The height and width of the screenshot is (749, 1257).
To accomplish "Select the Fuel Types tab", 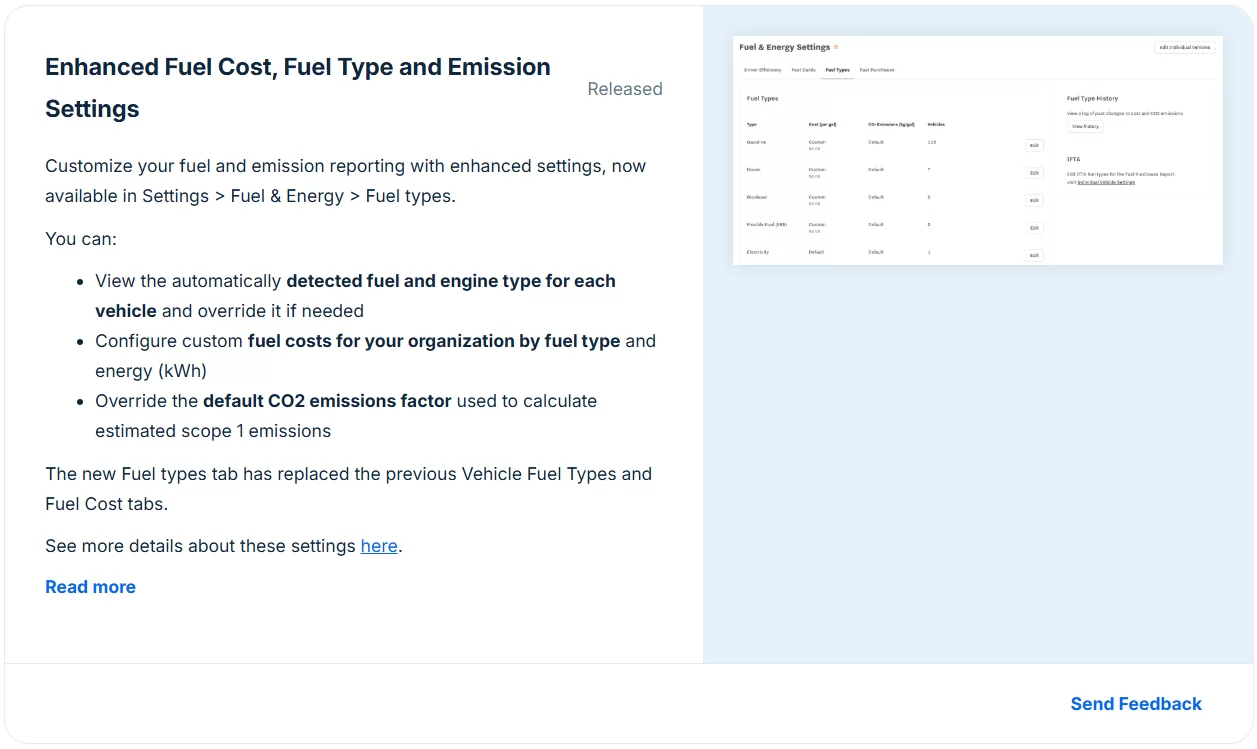I will click(x=837, y=70).
